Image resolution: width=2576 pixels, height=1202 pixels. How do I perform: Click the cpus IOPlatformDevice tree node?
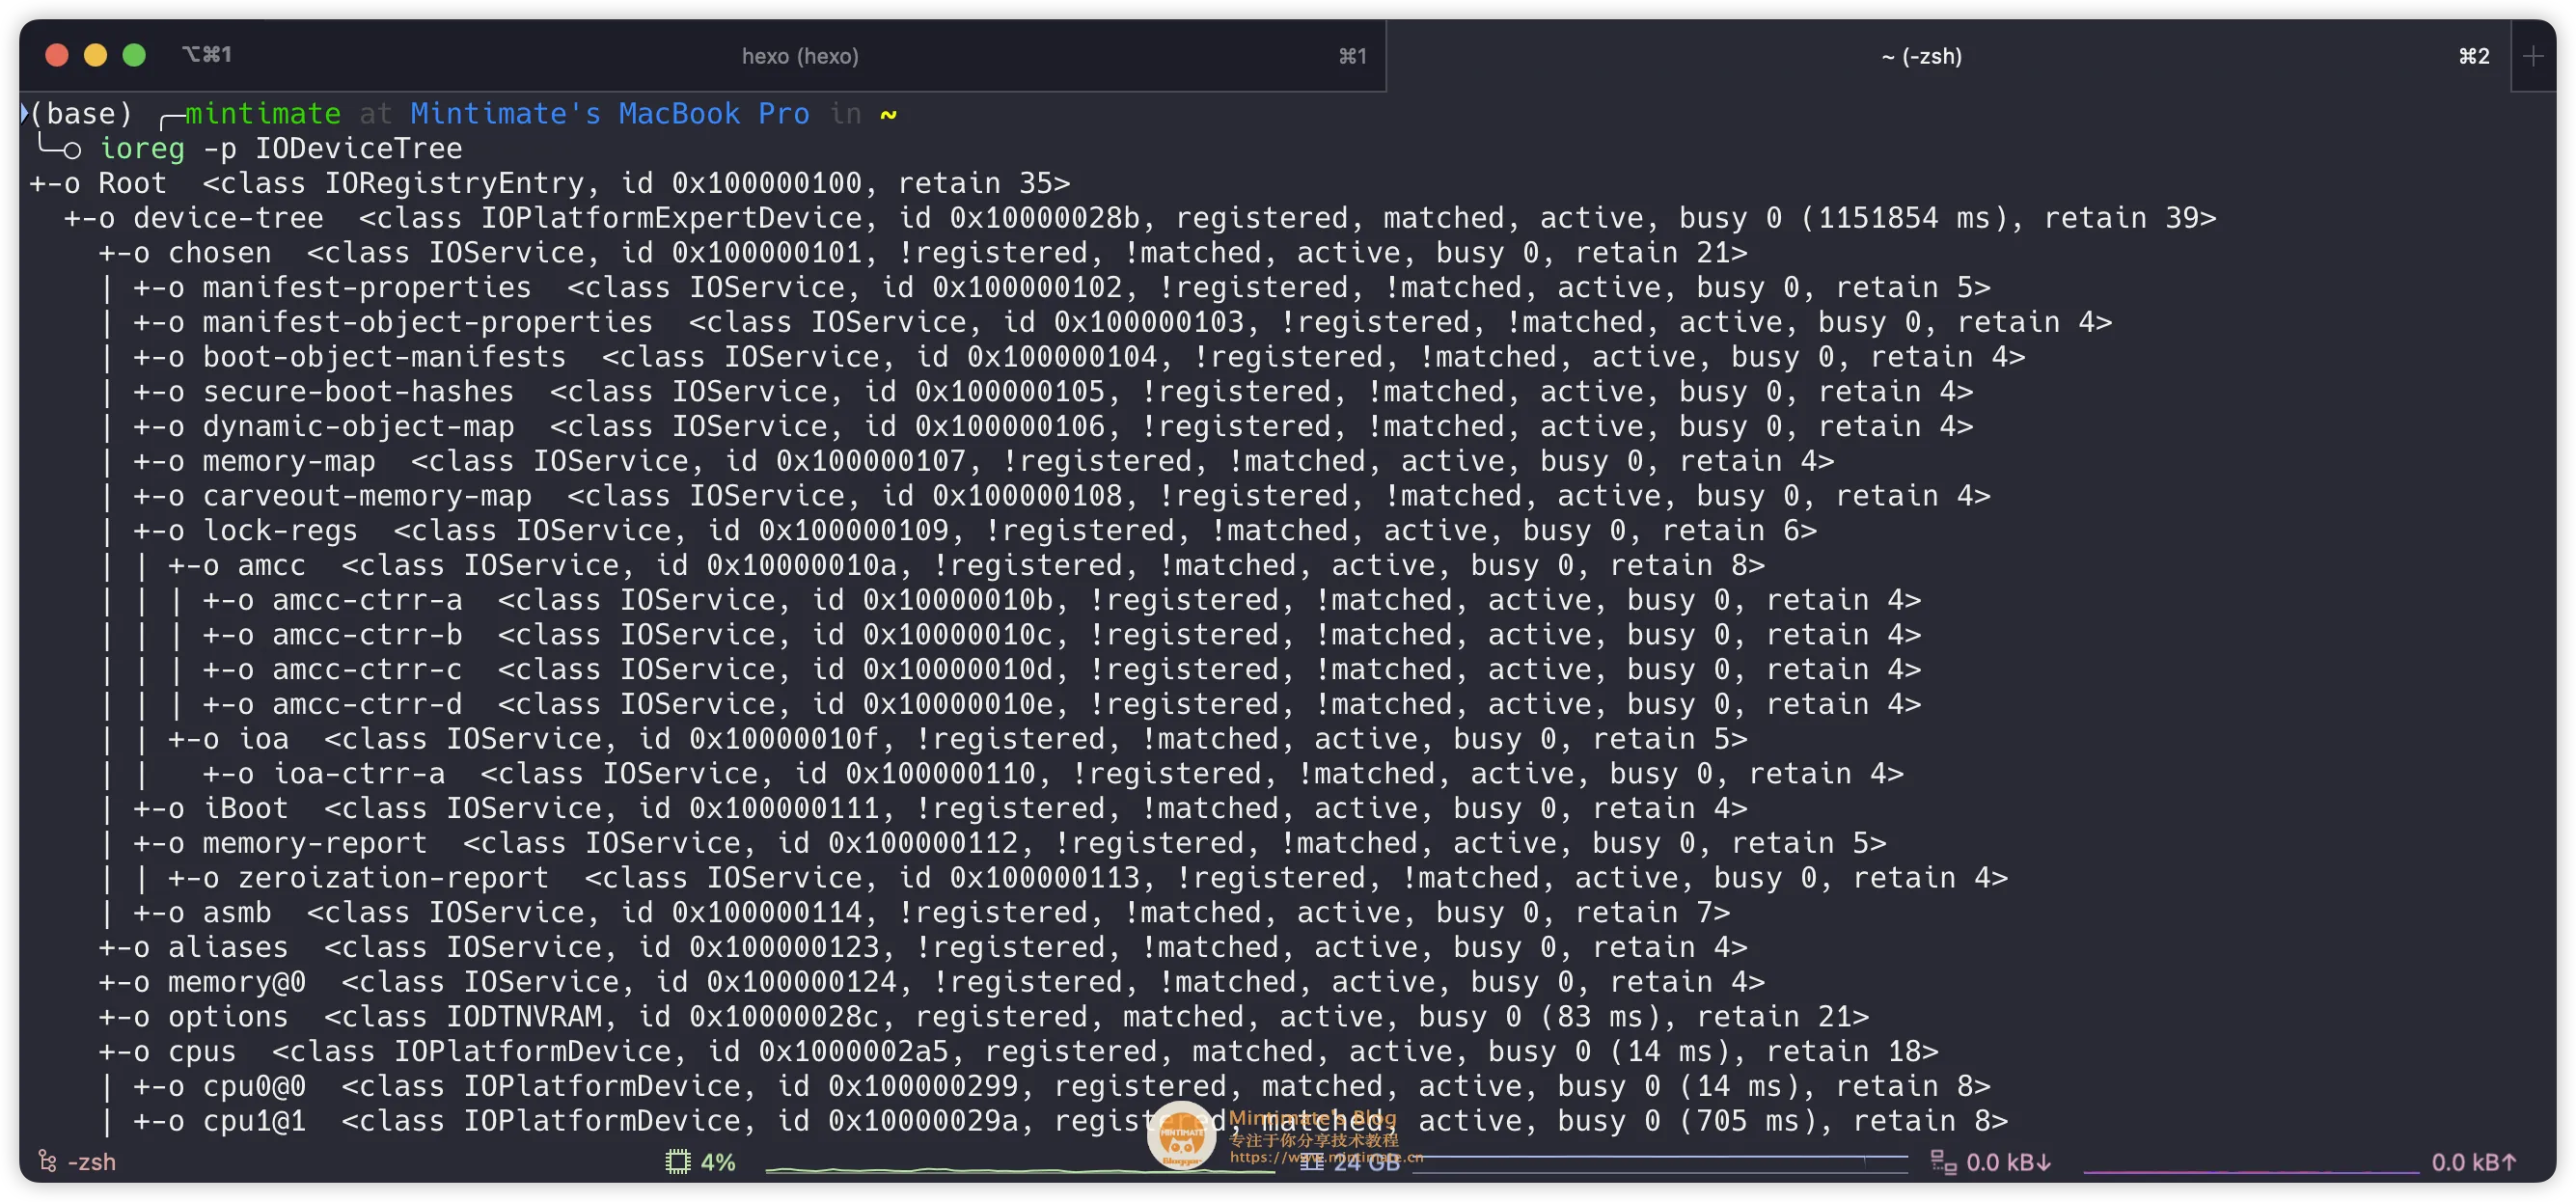[201, 1052]
